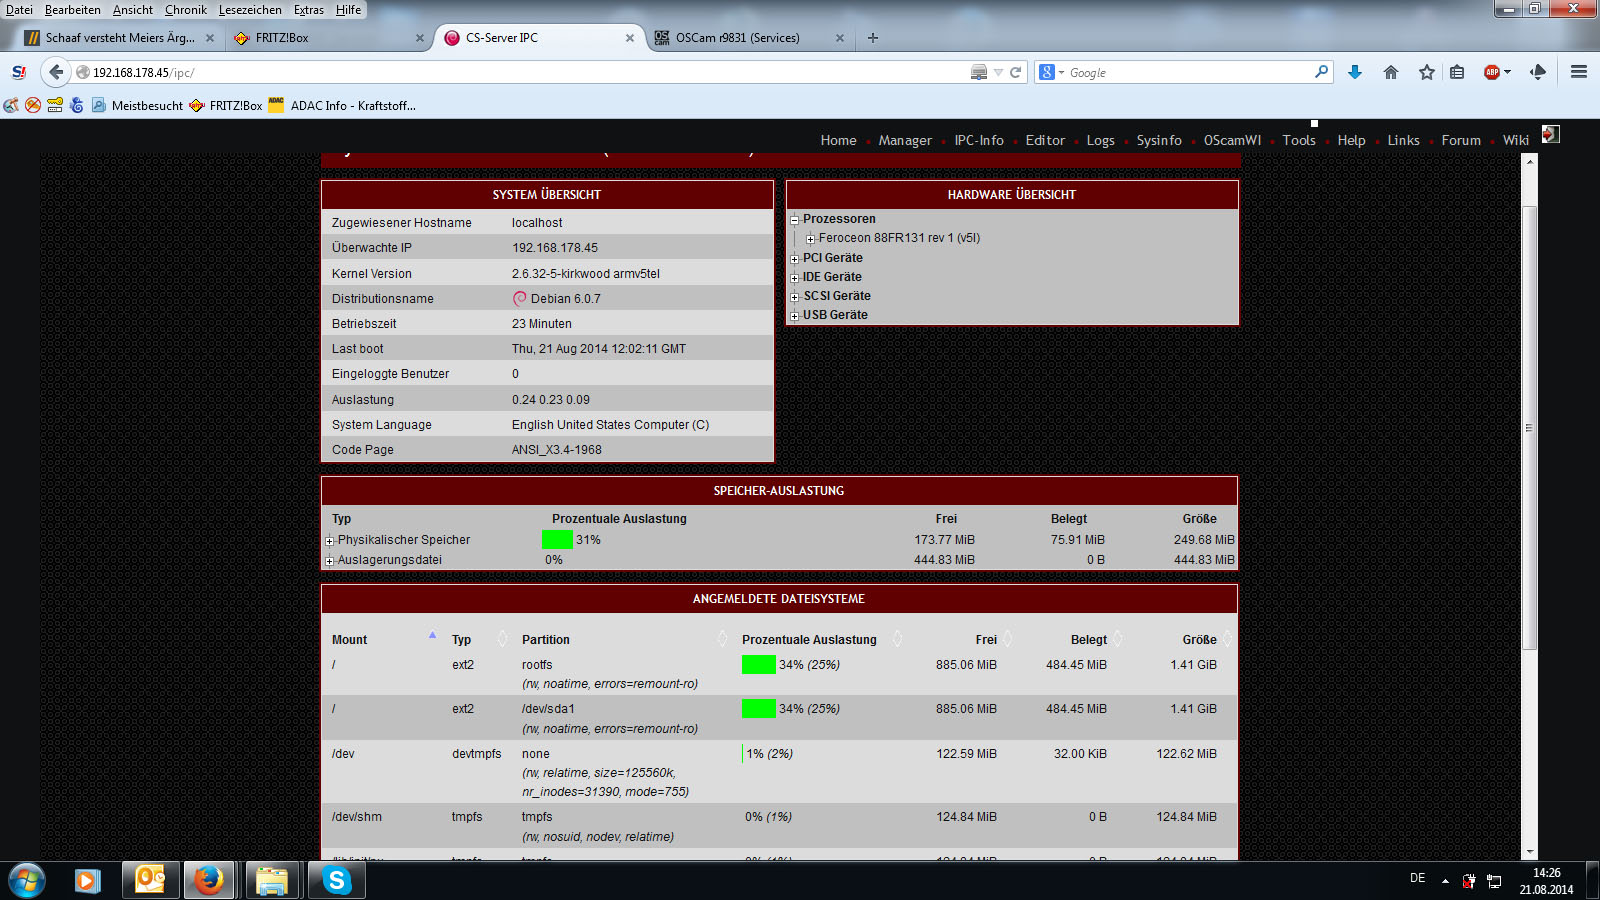Expand the PCI Geräte tree node
The image size is (1600, 900).
tap(795, 259)
